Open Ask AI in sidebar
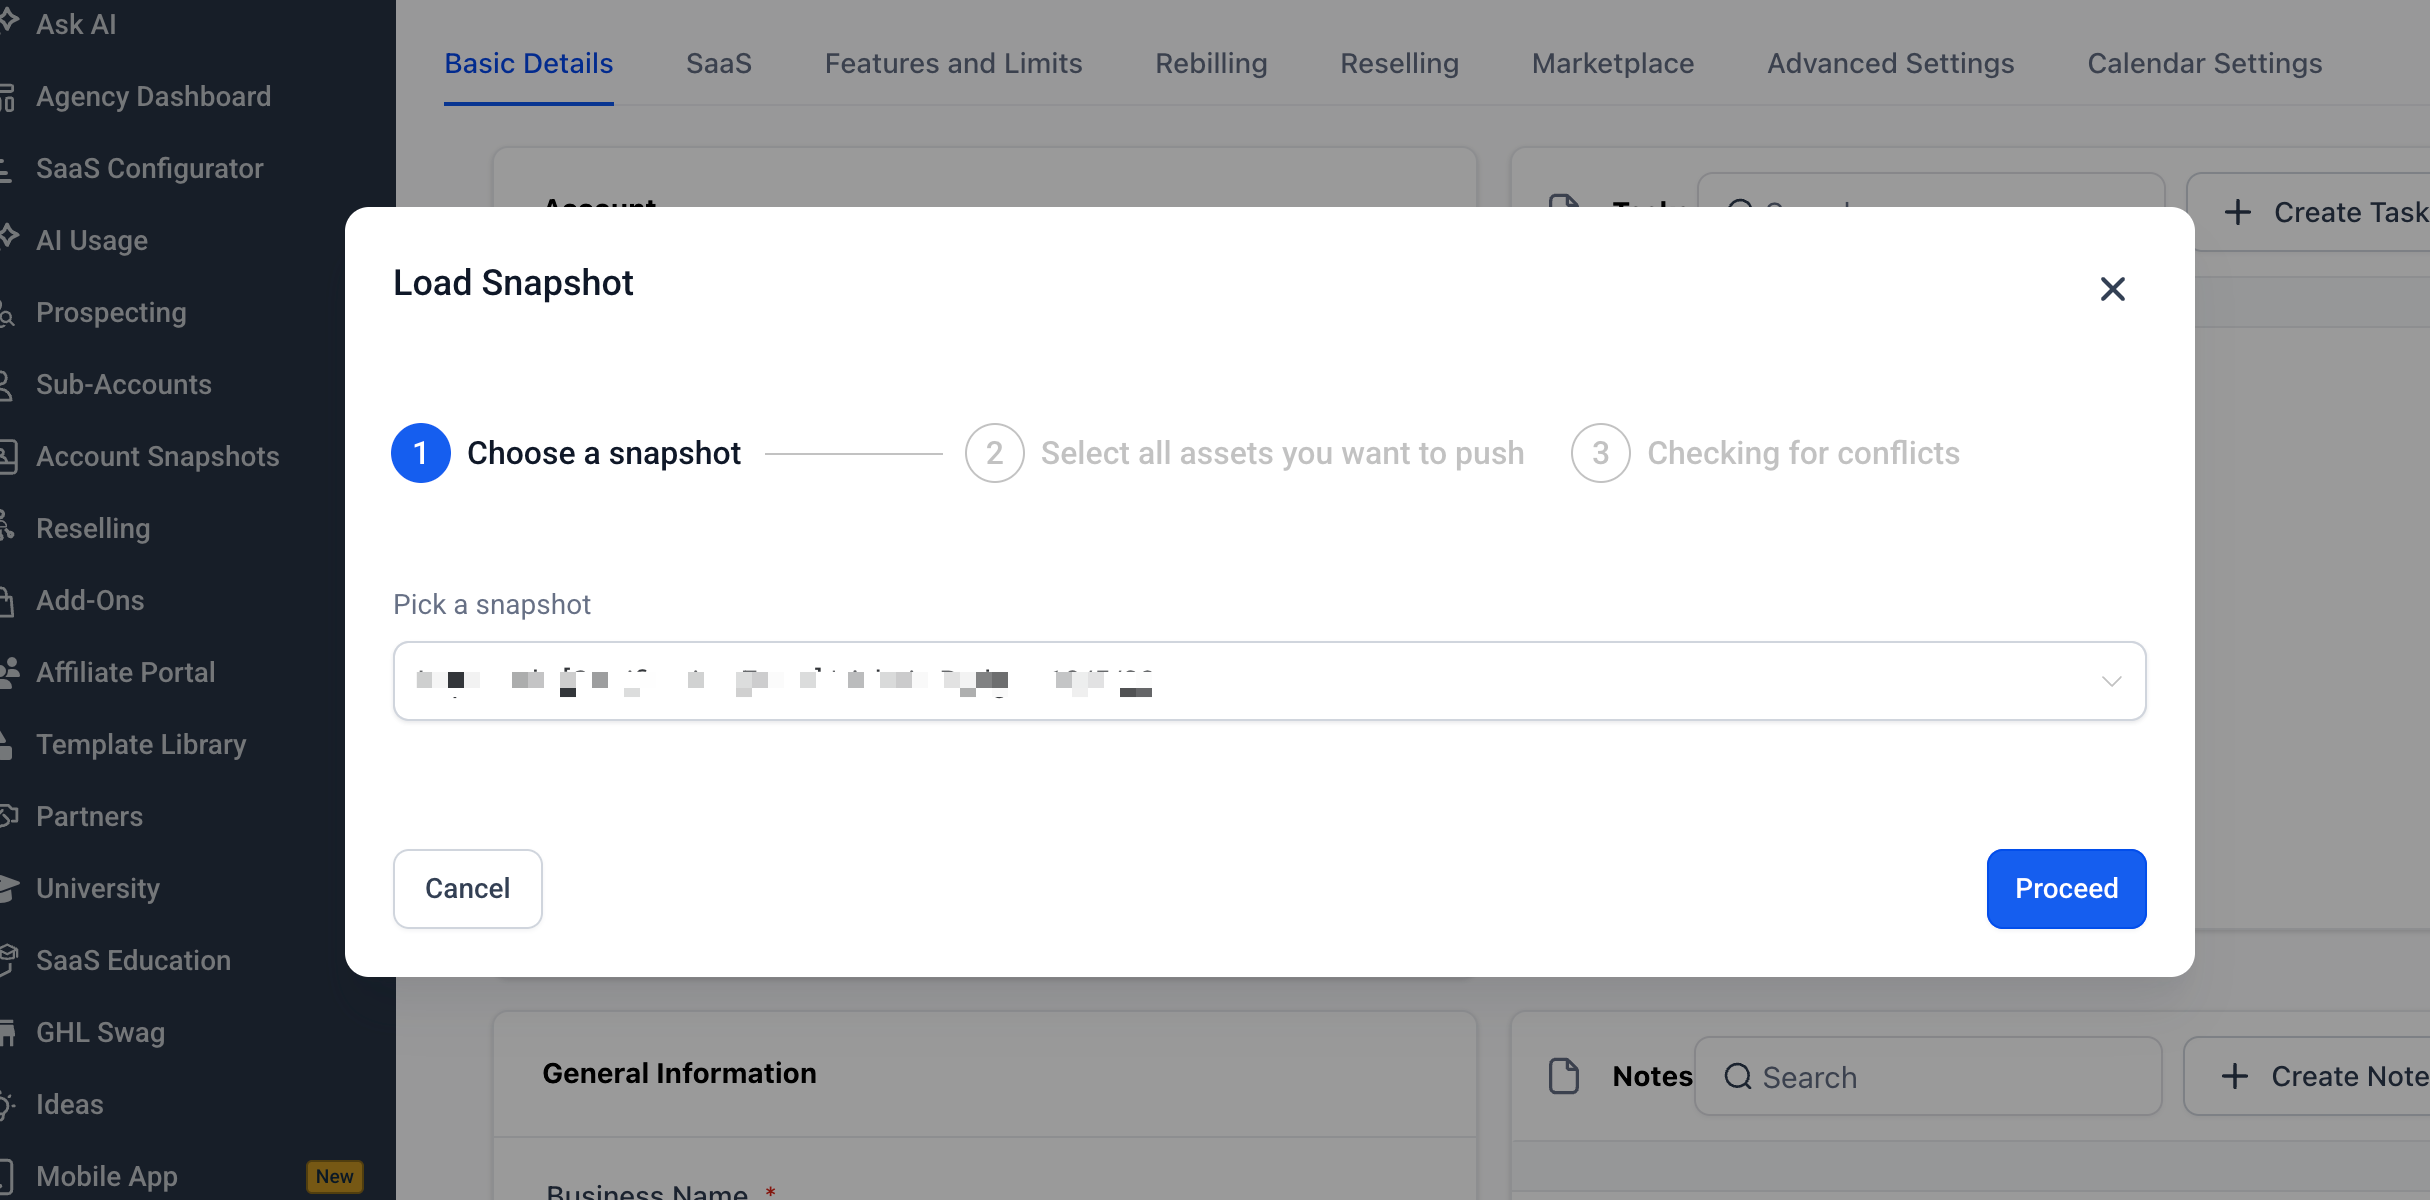Image resolution: width=2430 pixels, height=1200 pixels. click(x=76, y=24)
